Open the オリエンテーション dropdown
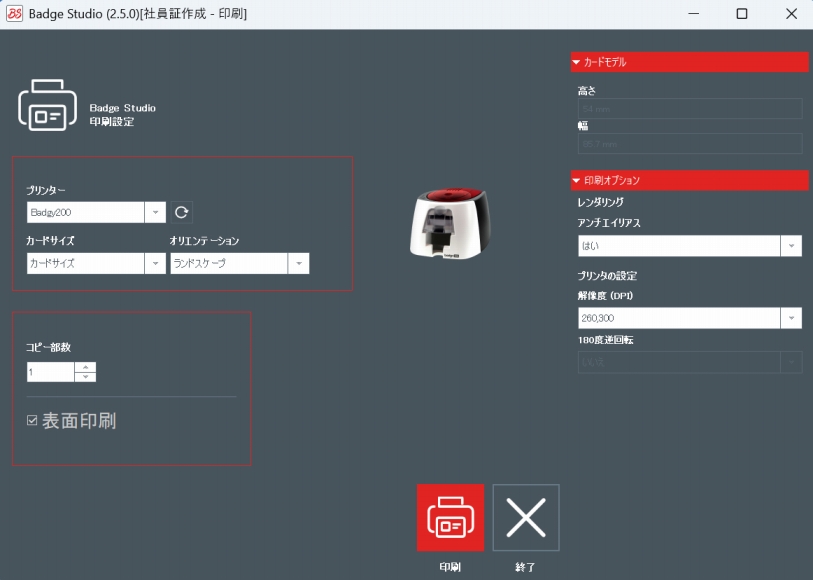 click(x=298, y=263)
